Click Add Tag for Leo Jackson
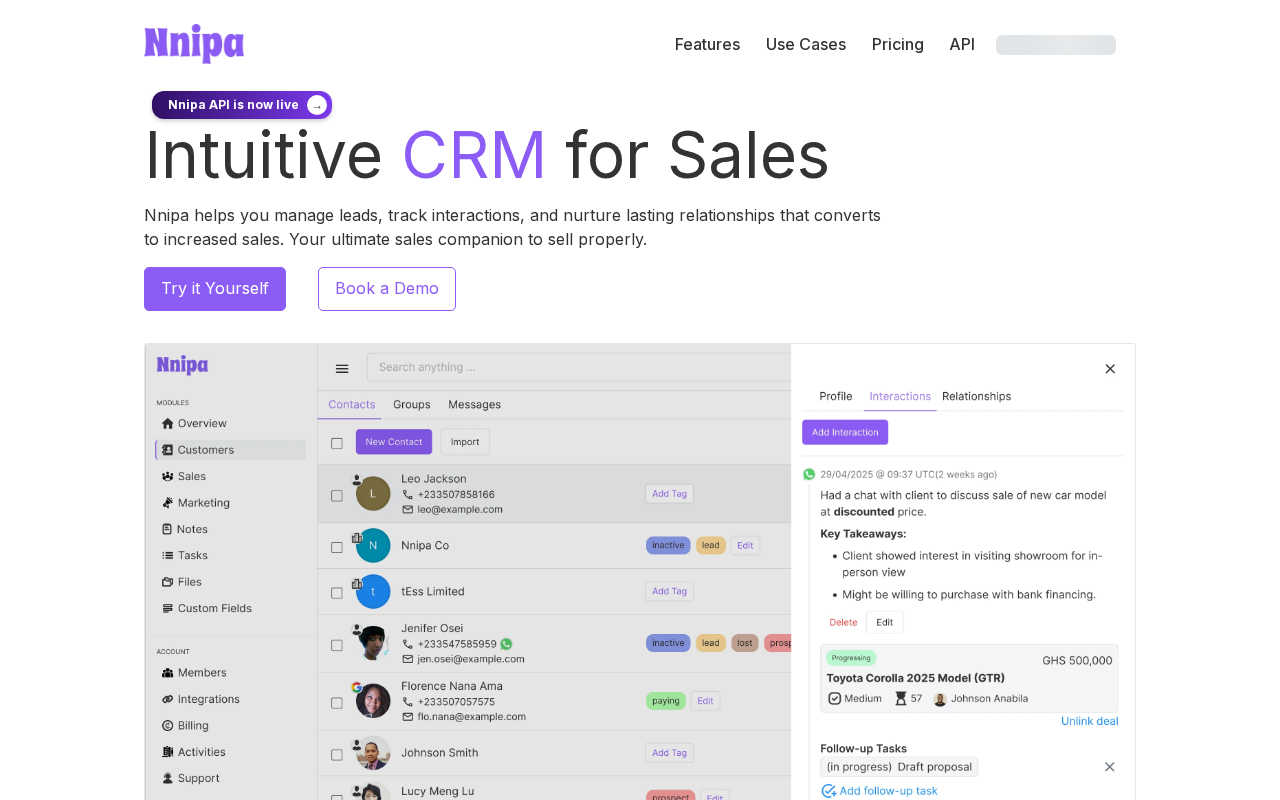 pyautogui.click(x=669, y=494)
